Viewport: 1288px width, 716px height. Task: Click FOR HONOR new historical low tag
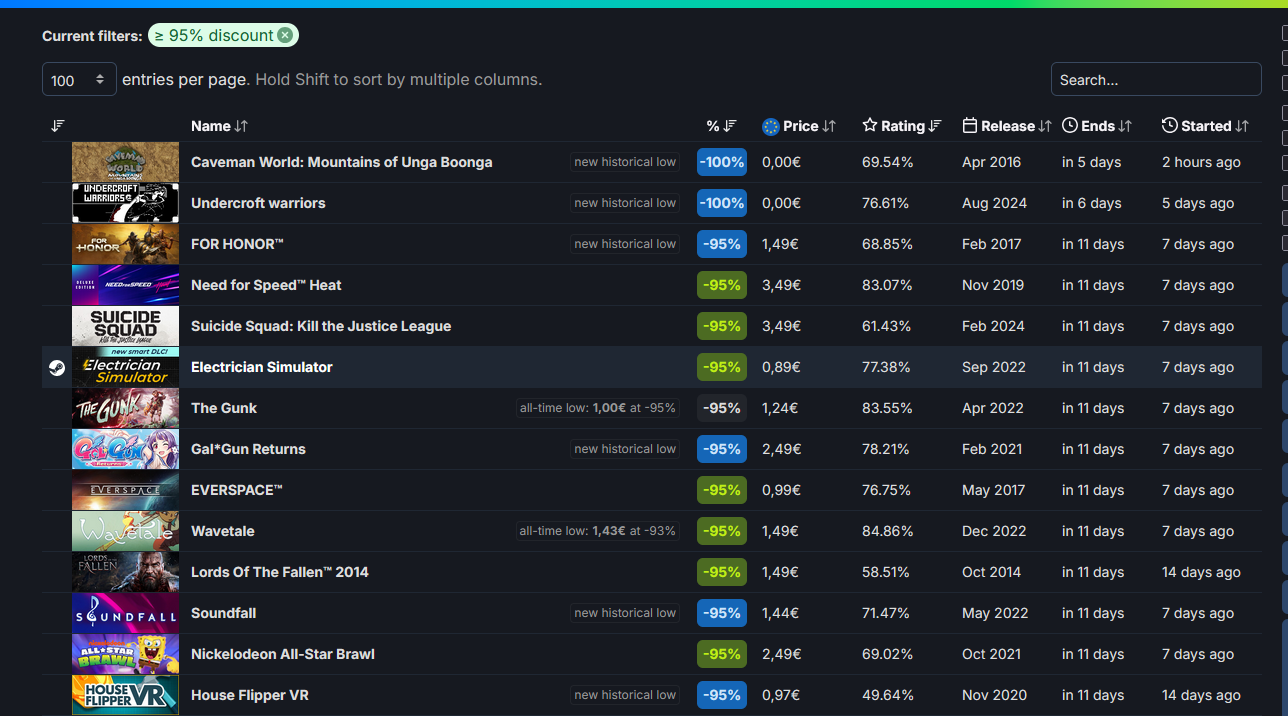625,244
